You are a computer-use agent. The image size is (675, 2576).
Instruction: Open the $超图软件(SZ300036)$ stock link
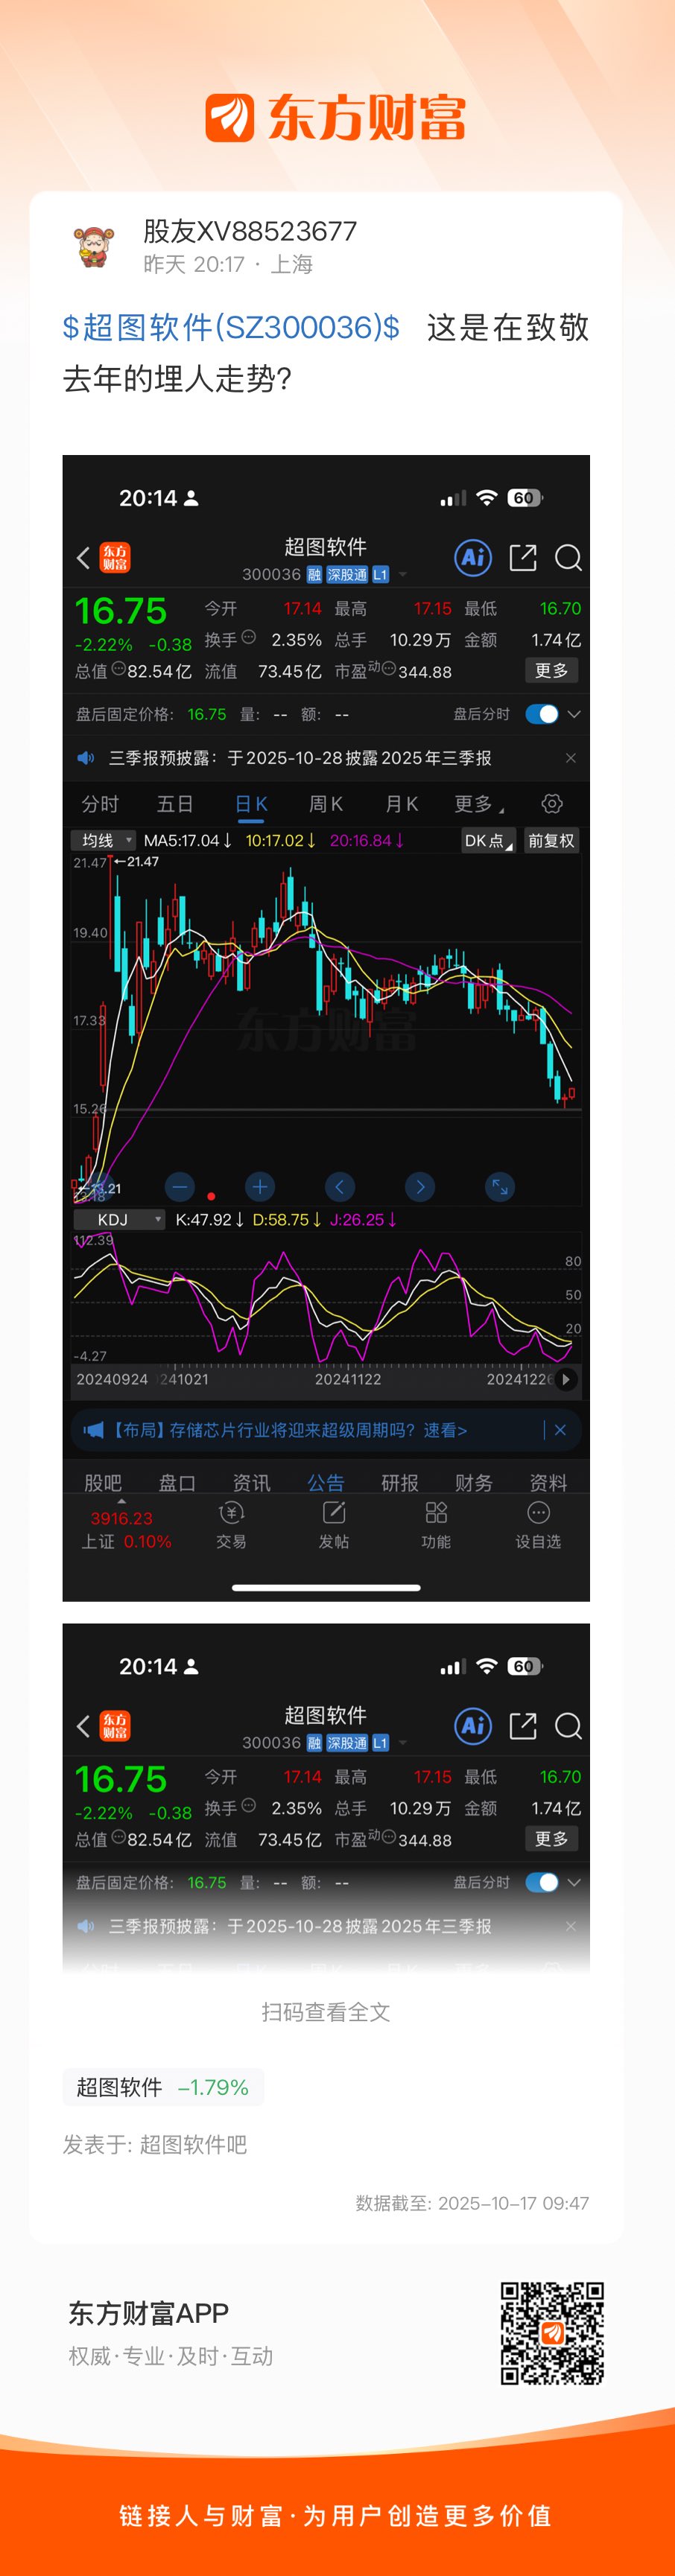tap(231, 327)
